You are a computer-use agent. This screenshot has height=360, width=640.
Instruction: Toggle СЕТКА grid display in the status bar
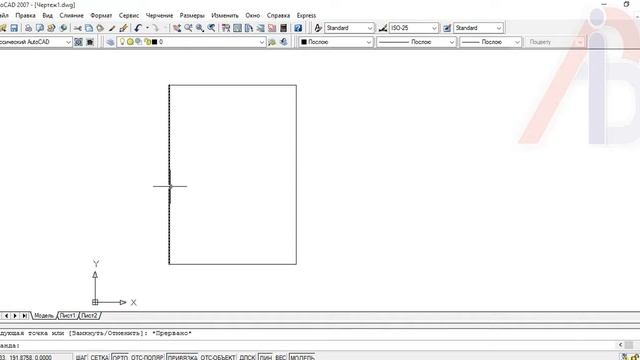pos(99,357)
